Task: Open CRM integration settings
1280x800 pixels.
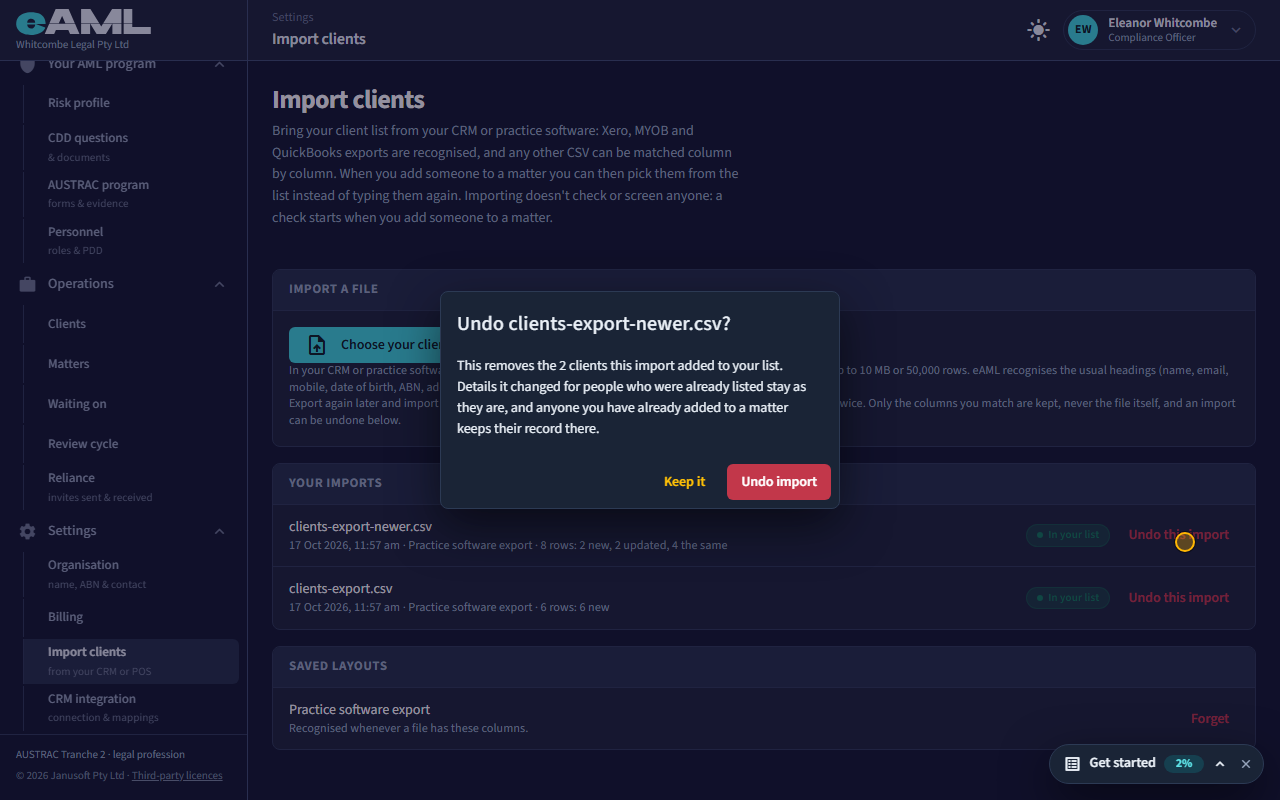Action: tap(131, 707)
